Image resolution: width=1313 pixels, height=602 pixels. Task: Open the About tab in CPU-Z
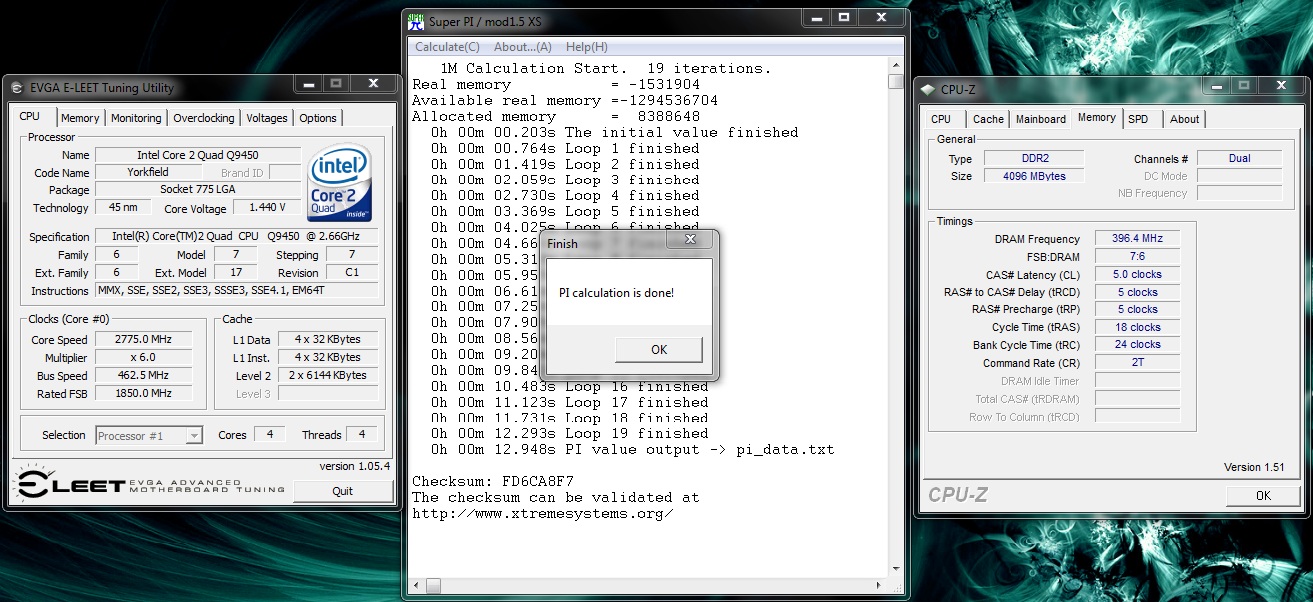(x=1184, y=119)
